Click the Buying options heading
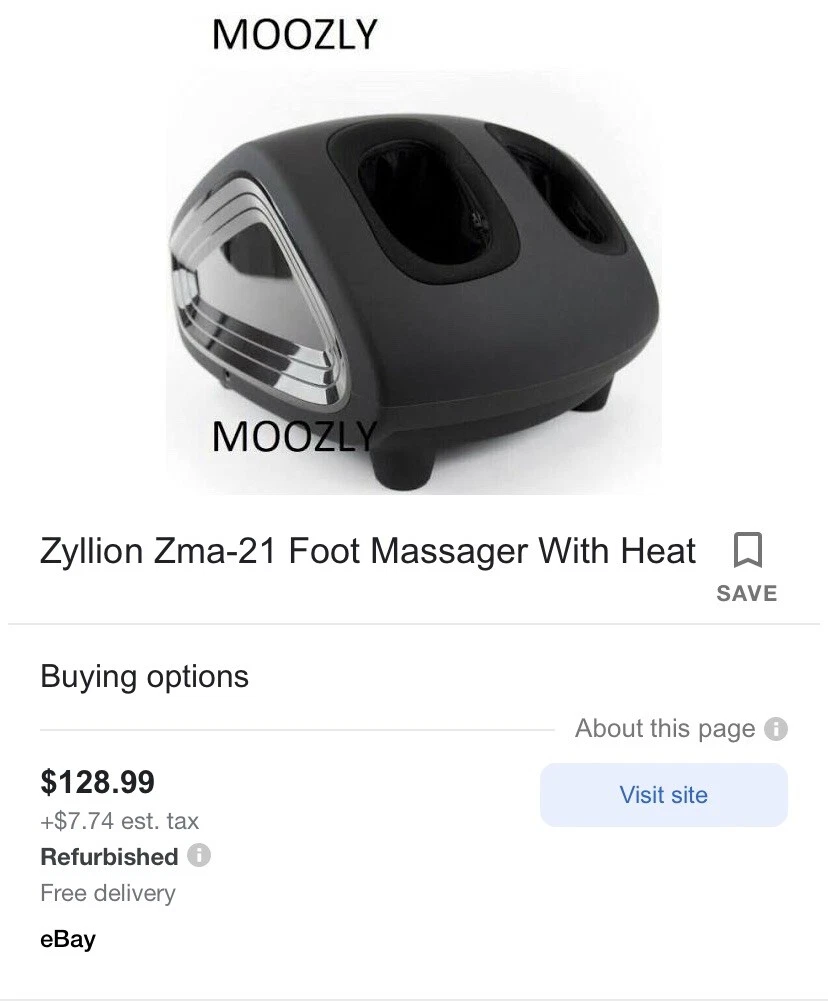The image size is (828, 1001). pyautogui.click(x=144, y=677)
